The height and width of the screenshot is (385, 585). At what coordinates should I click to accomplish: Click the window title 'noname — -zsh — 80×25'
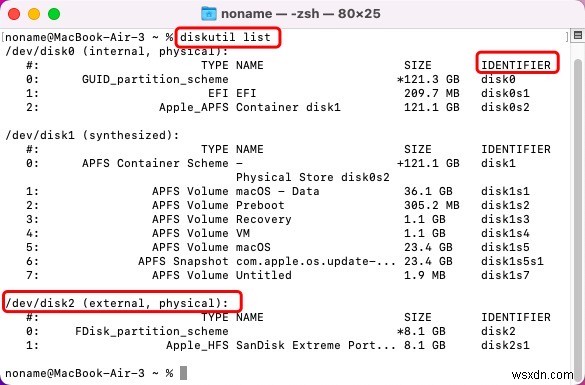tap(301, 14)
